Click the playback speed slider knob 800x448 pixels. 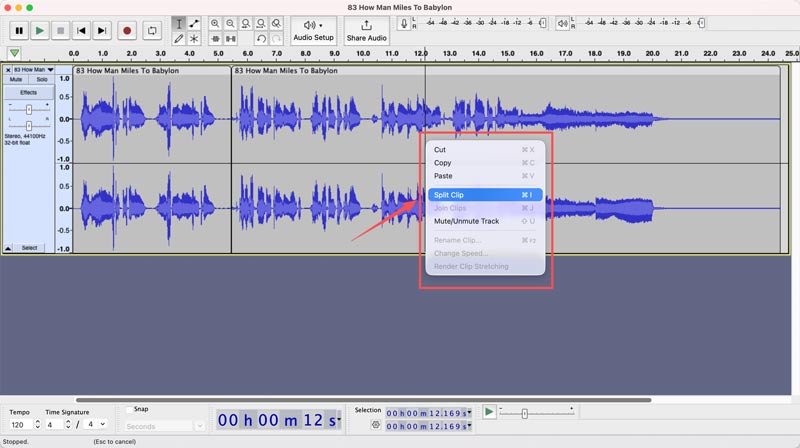(524, 414)
